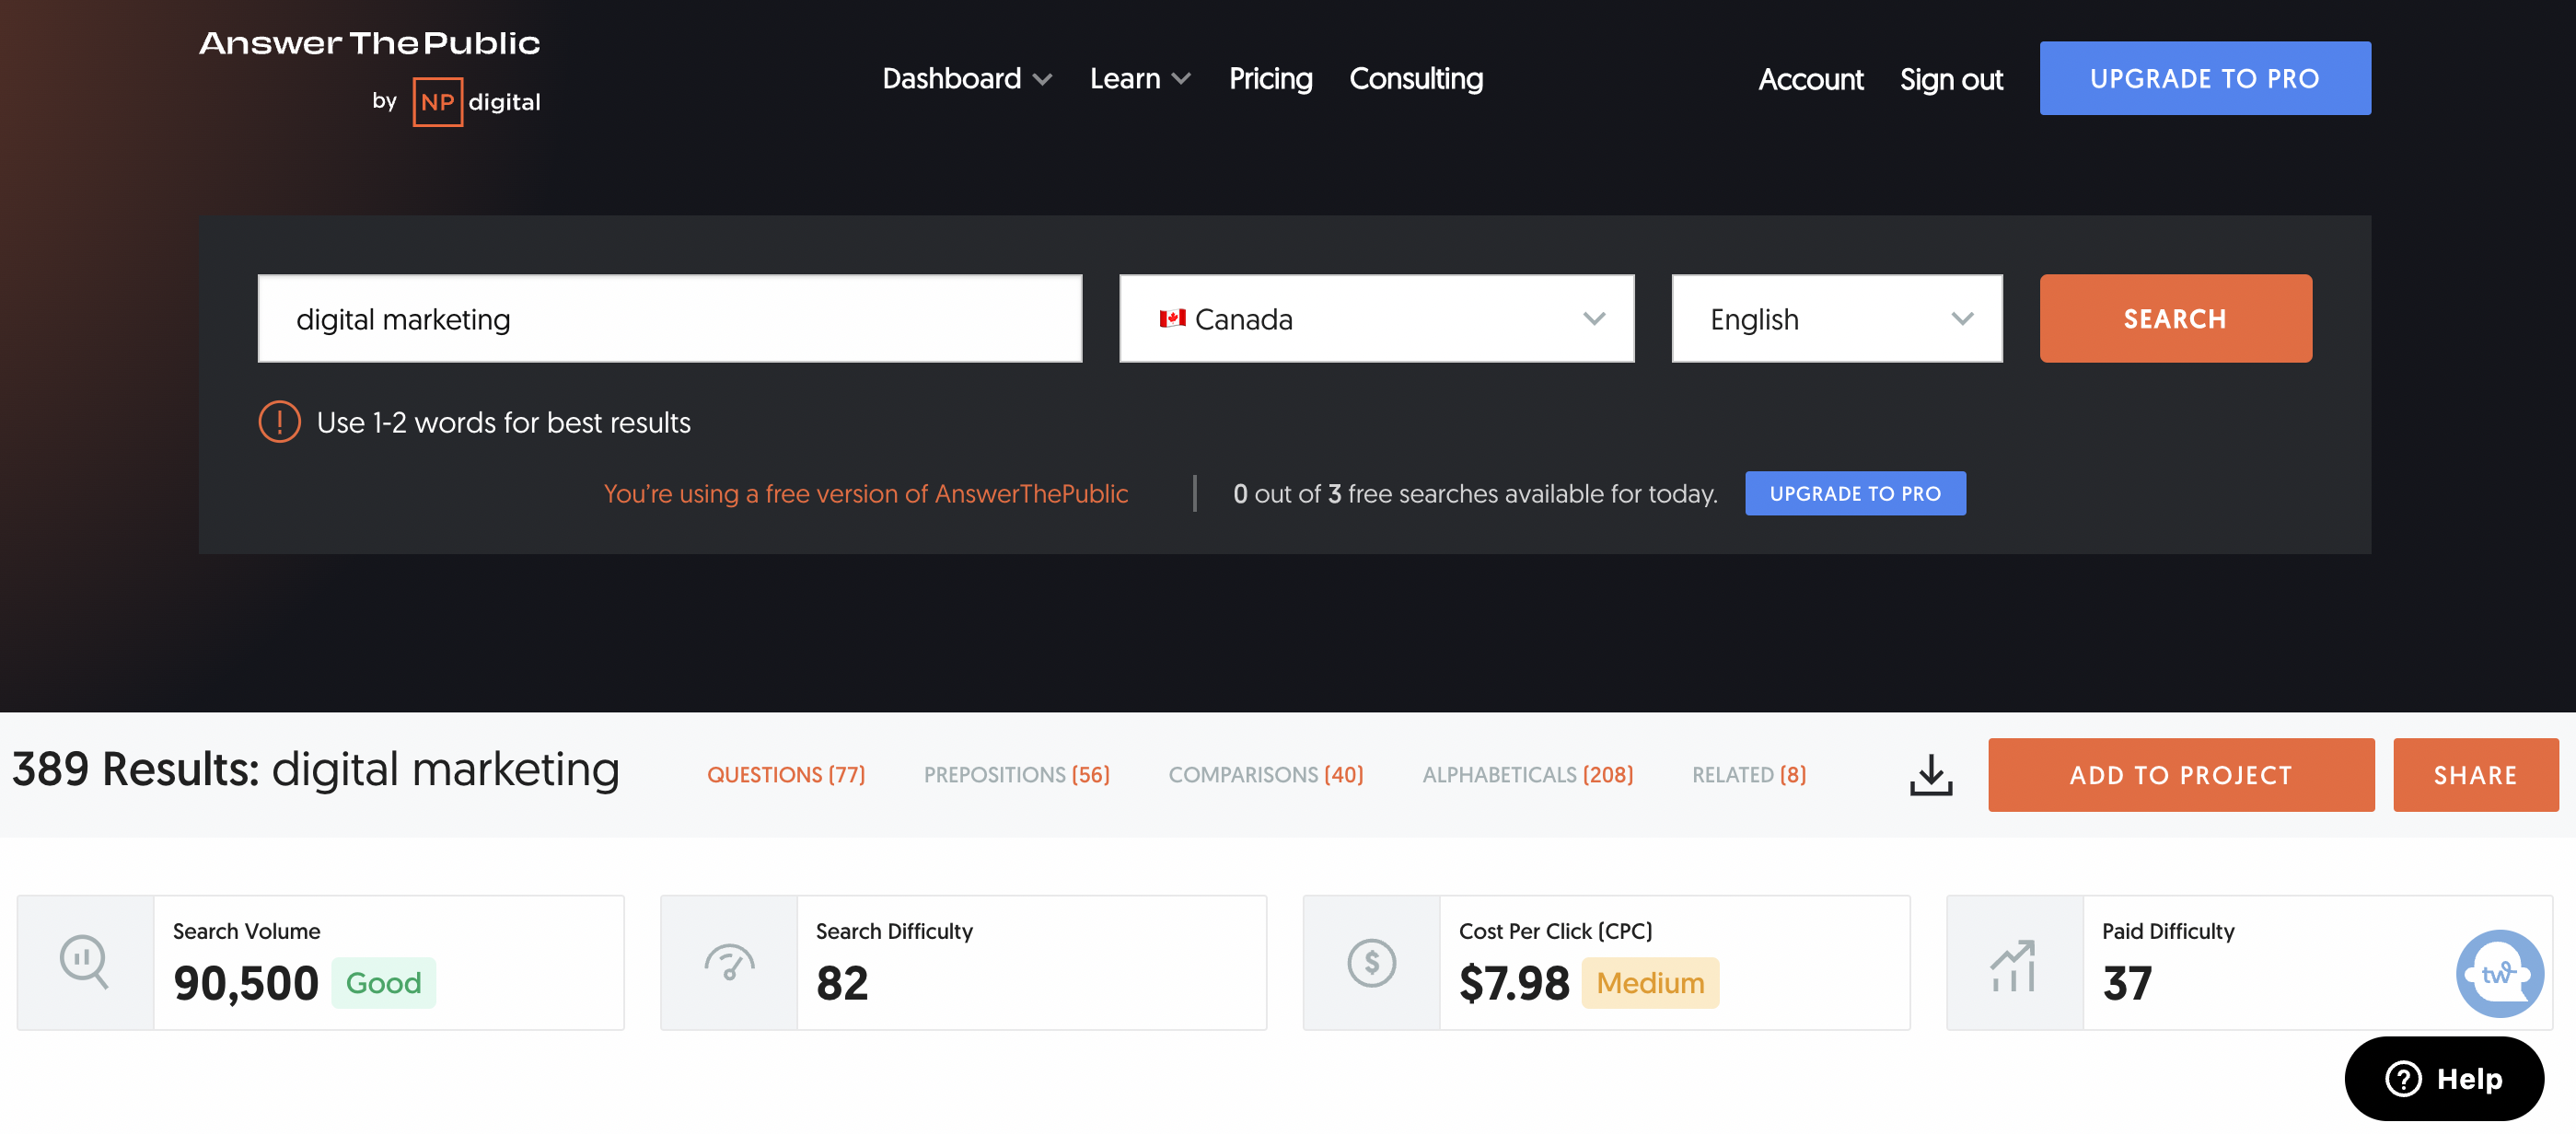Click Sign out
Viewport: 2576px width, 1134px height.
tap(1951, 79)
